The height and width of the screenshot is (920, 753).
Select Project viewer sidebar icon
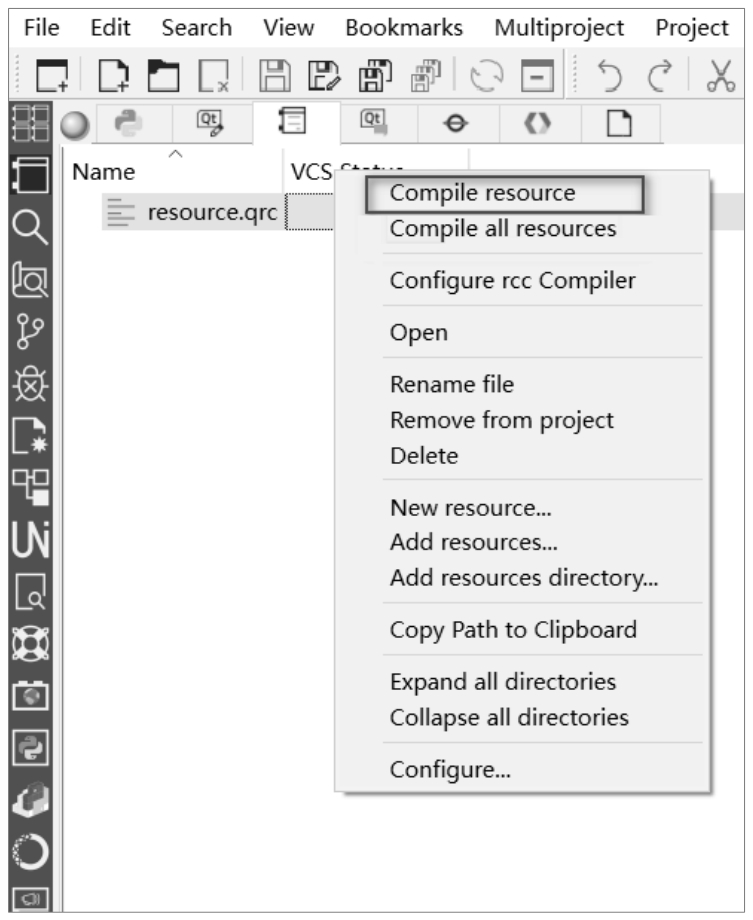(31, 175)
